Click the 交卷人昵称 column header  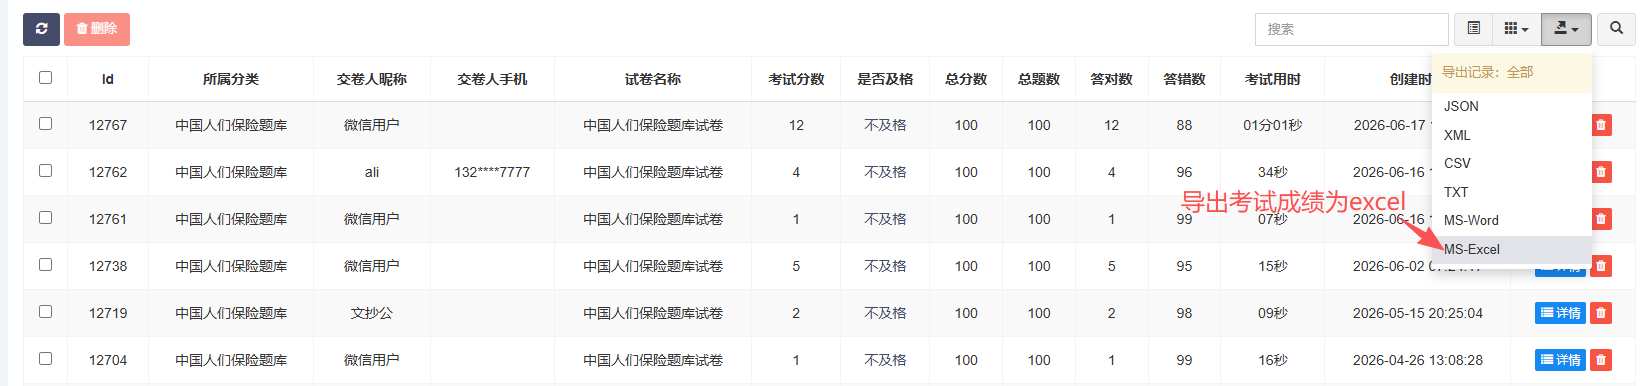372,79
